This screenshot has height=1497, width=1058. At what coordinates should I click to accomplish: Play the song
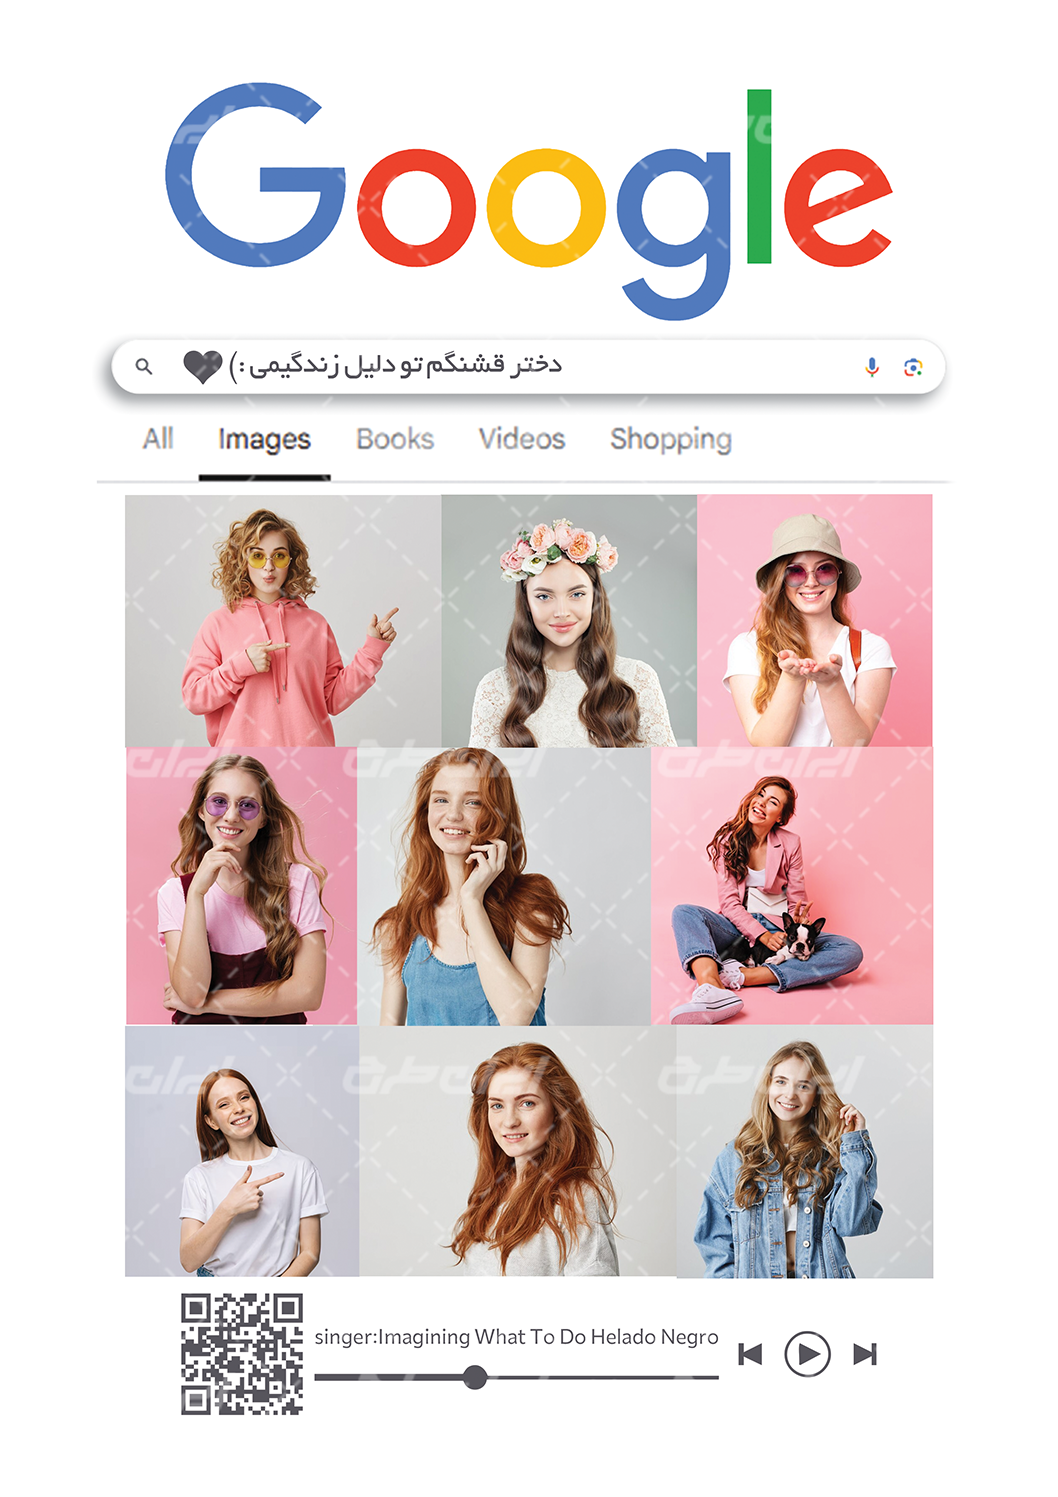tap(807, 1354)
